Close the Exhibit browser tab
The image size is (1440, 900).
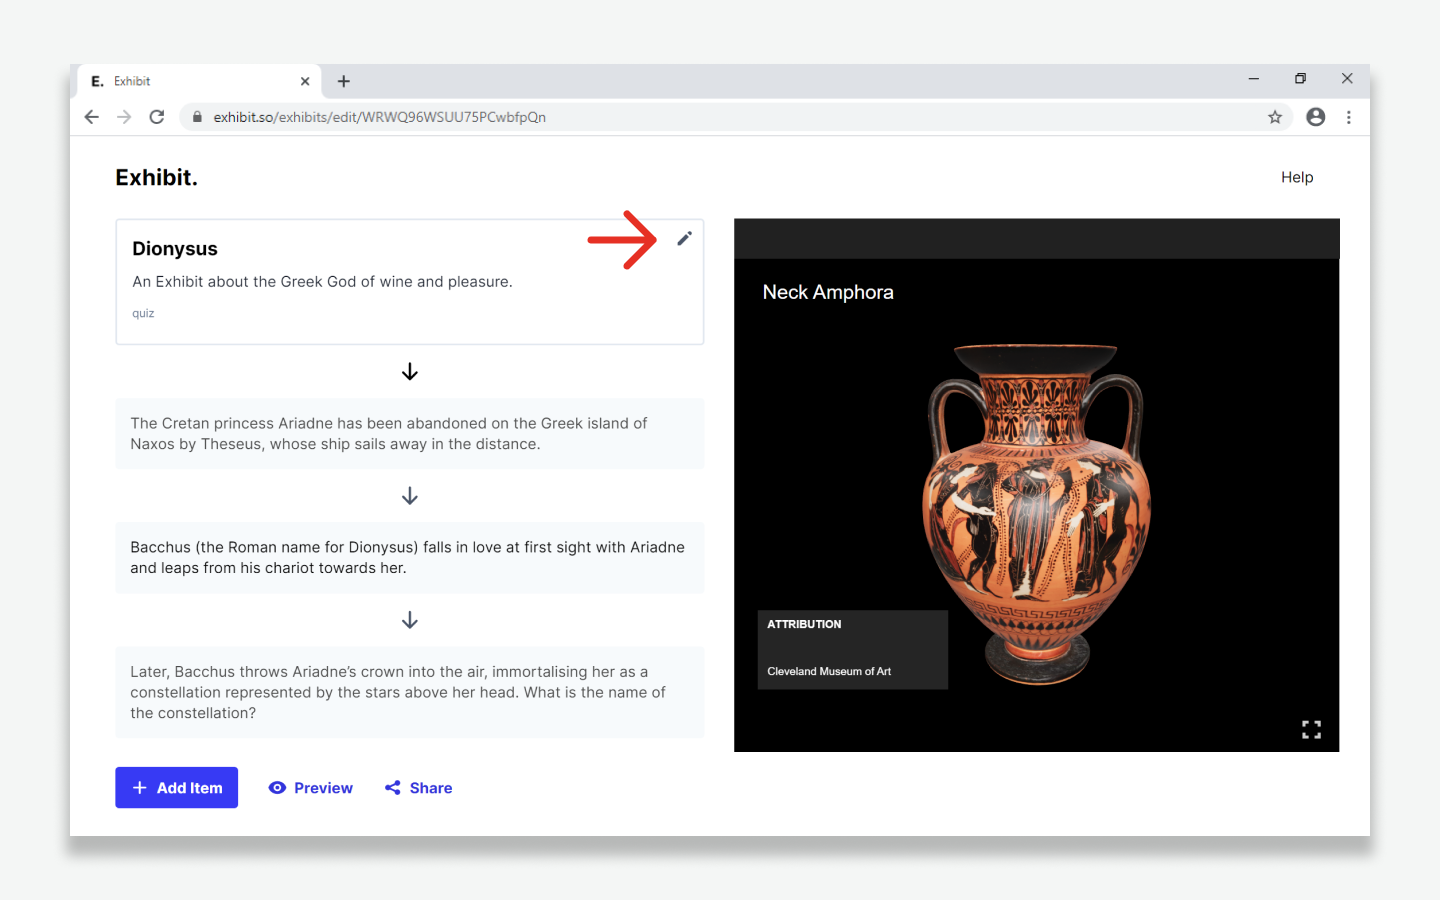point(305,81)
